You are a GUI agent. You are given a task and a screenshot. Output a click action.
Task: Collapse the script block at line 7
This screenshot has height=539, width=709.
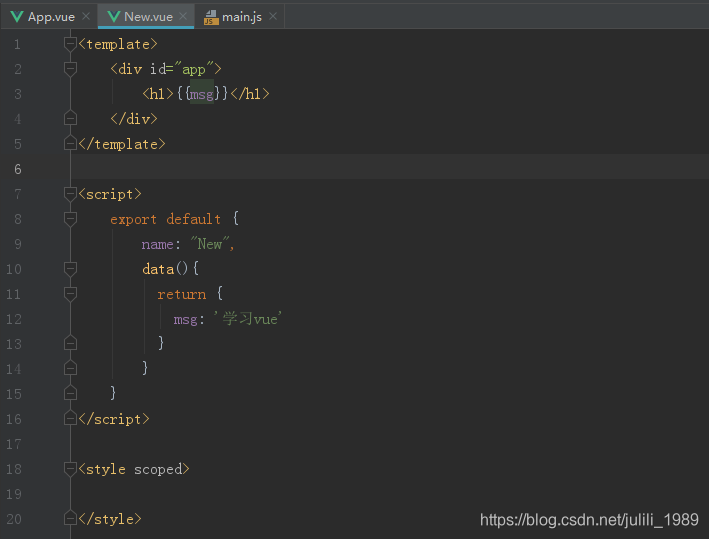[x=70, y=194]
